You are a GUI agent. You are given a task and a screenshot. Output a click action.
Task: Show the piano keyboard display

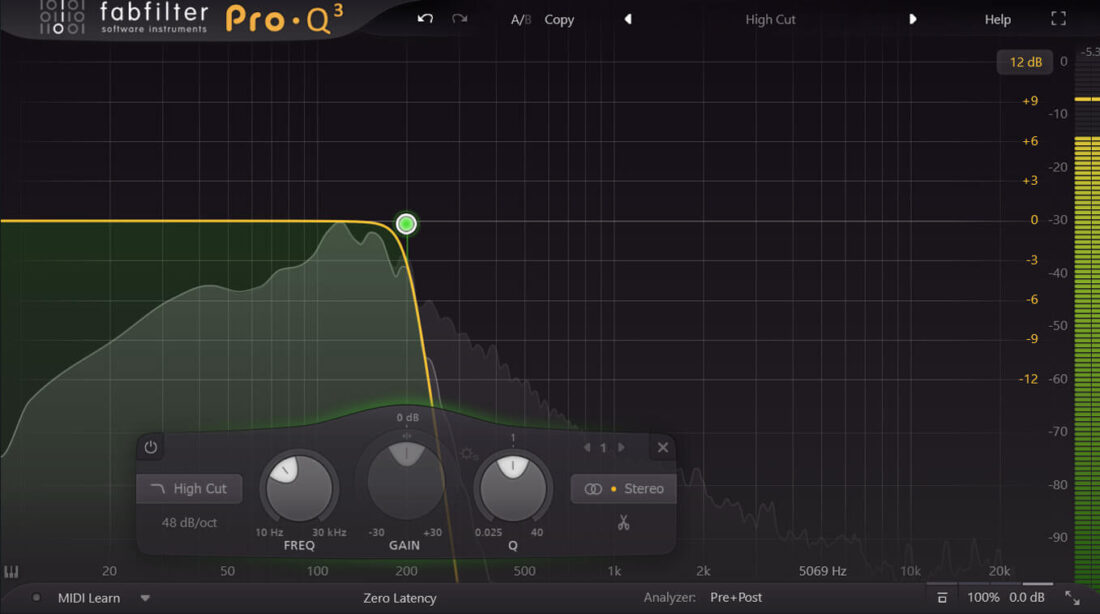coord(11,572)
